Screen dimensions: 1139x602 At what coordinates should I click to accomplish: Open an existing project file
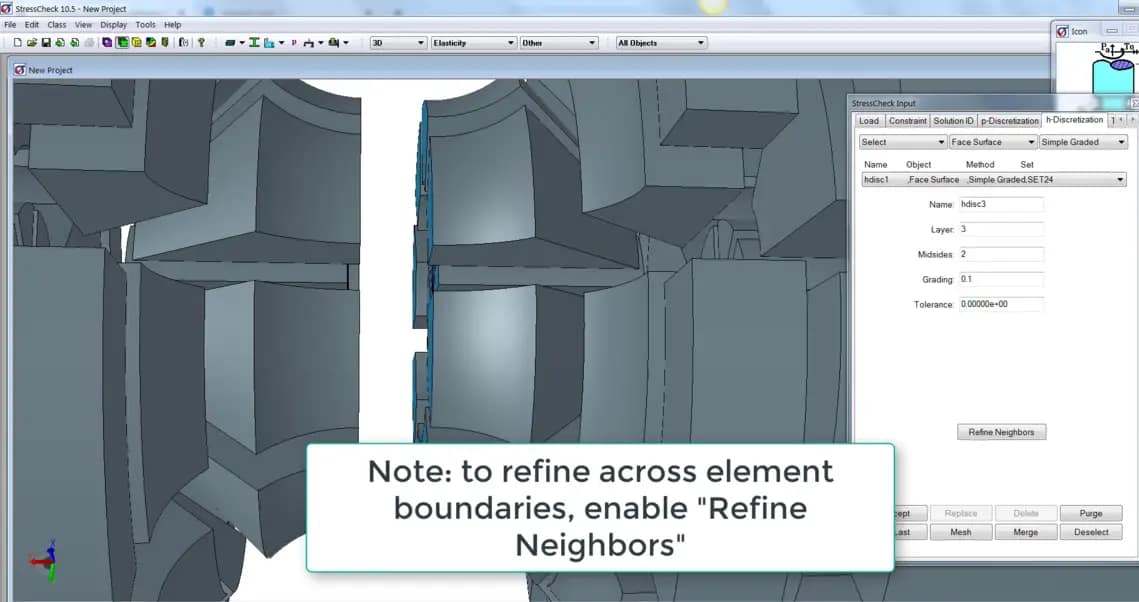click(x=31, y=42)
